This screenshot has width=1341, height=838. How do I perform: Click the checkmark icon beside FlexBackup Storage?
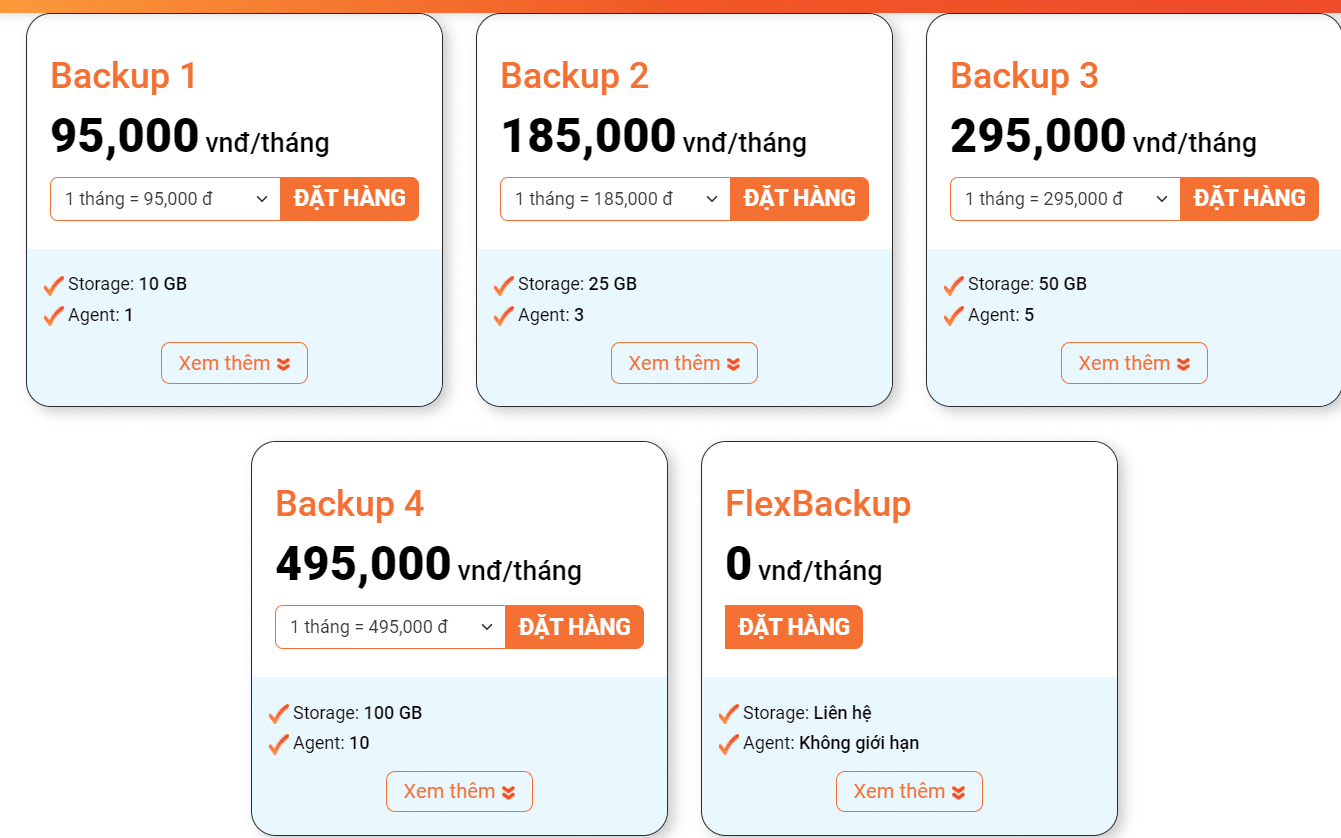click(729, 714)
